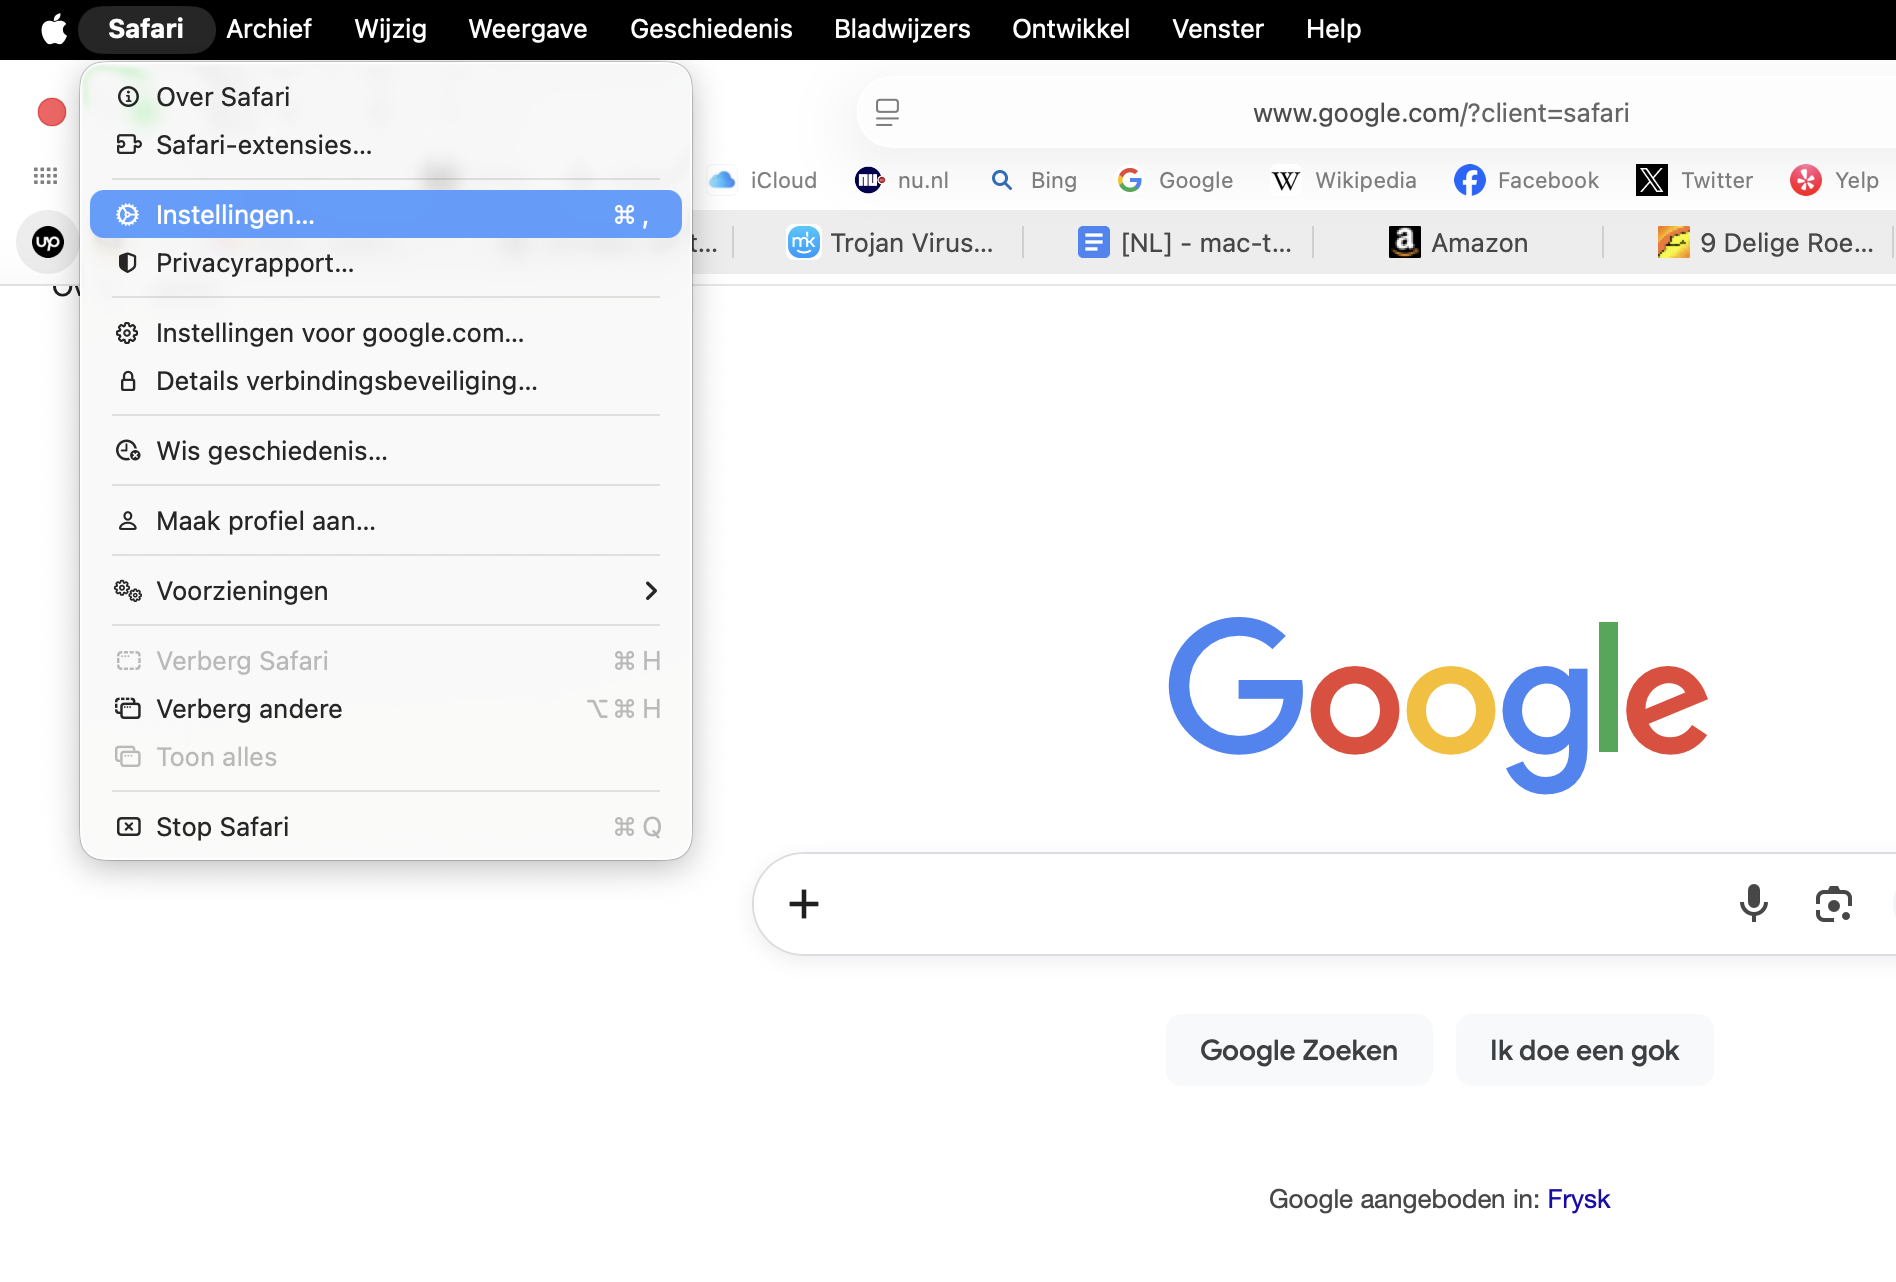Screen dimensions: 1896x1282
Task: Click the sidebar icon left of the address bar
Action: pos(888,112)
